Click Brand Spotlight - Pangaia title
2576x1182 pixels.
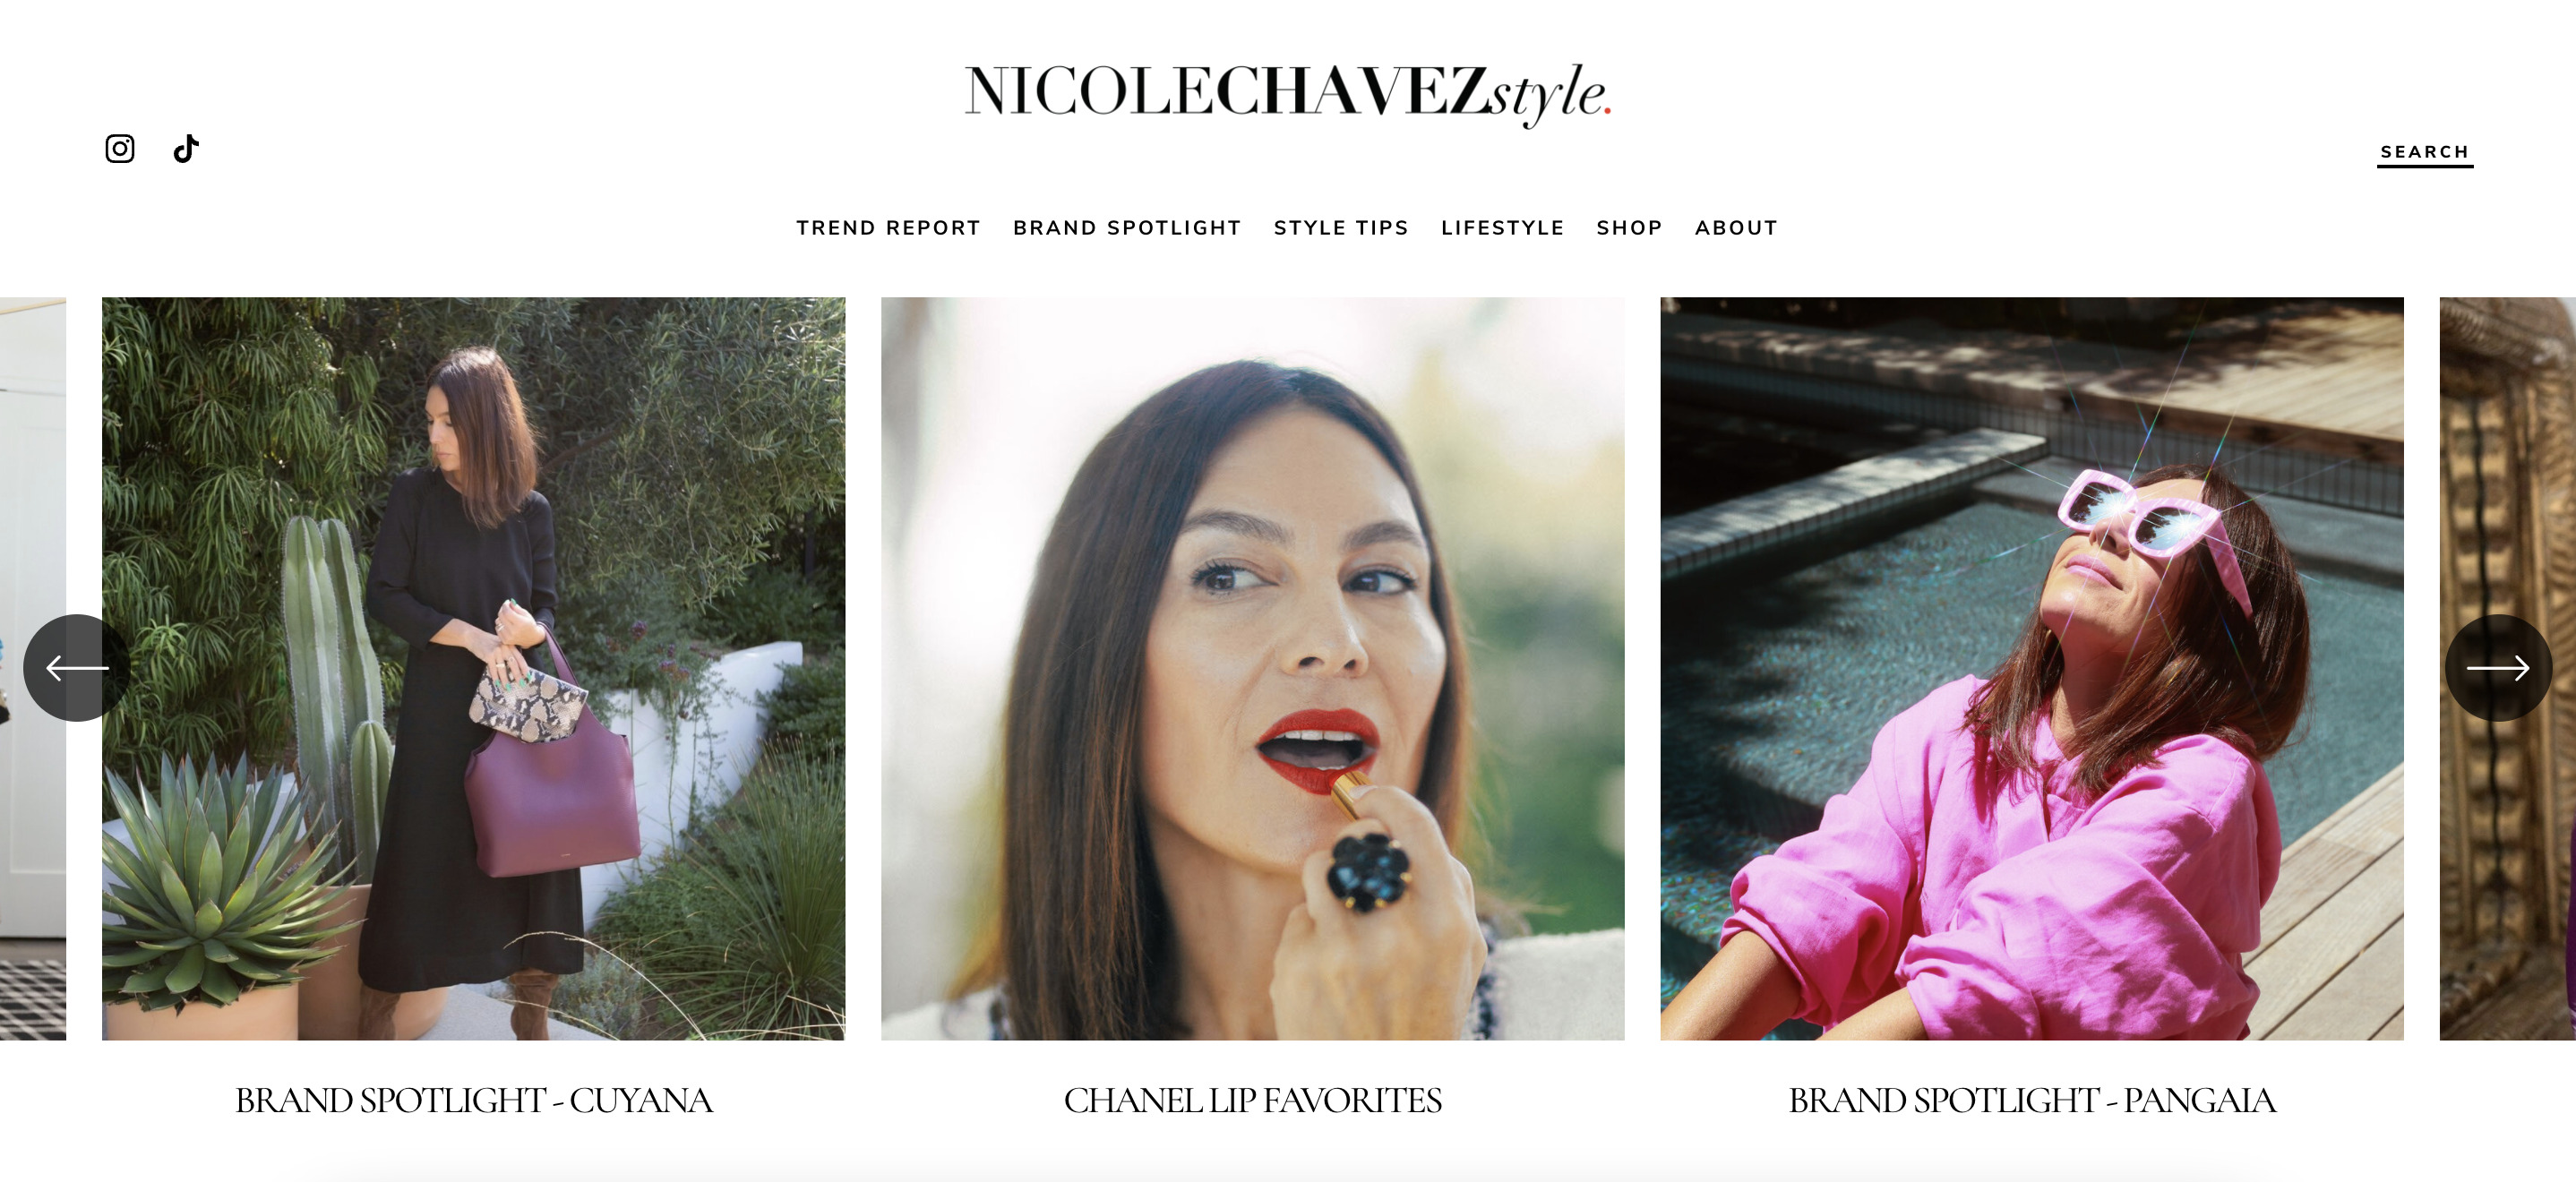[2032, 1100]
